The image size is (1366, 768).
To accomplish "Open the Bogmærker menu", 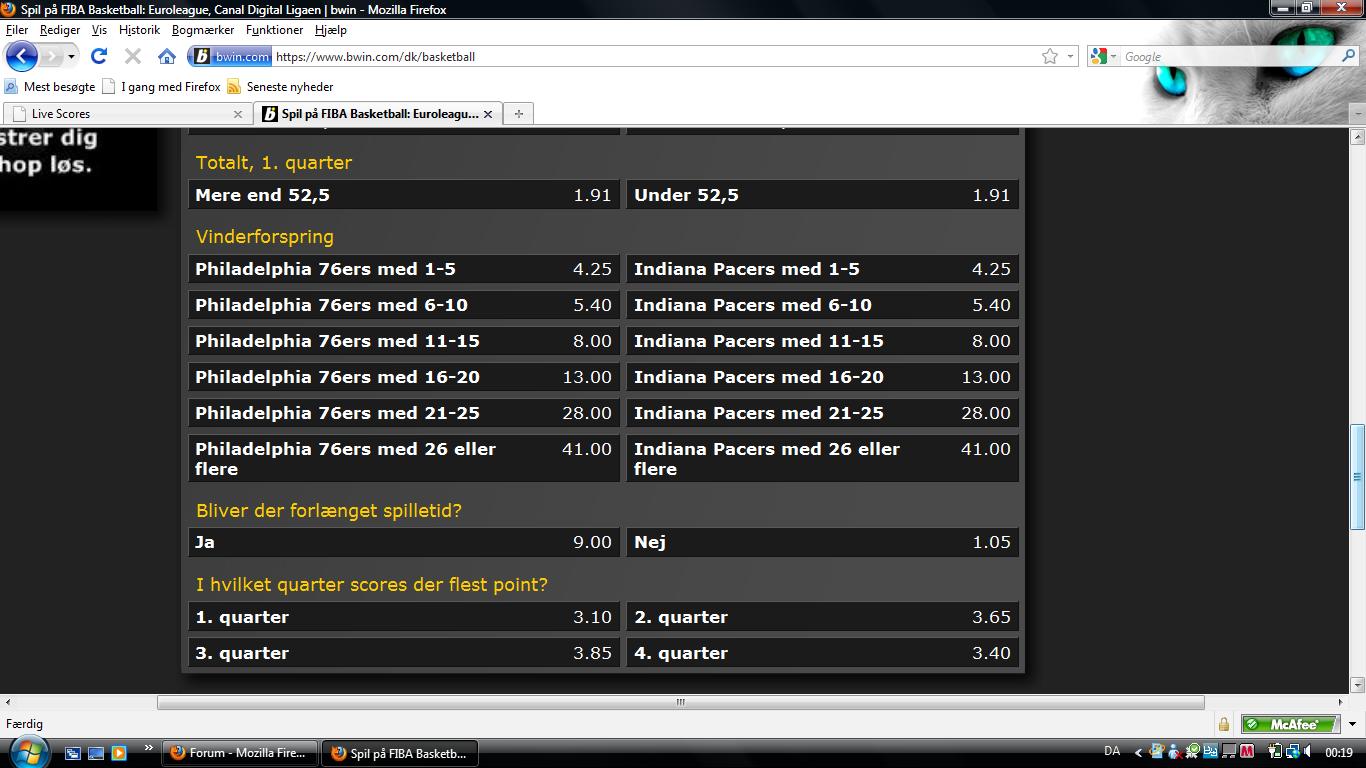I will coord(203,30).
